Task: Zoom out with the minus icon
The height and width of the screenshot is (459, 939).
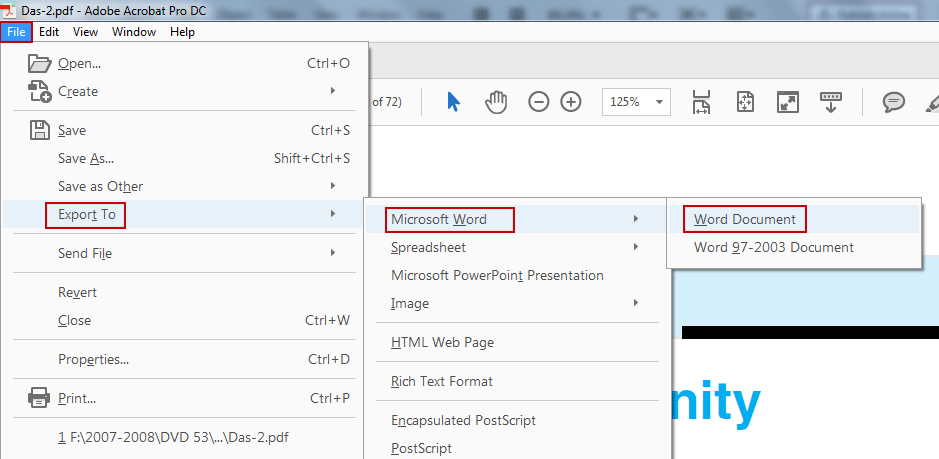Action: [538, 102]
